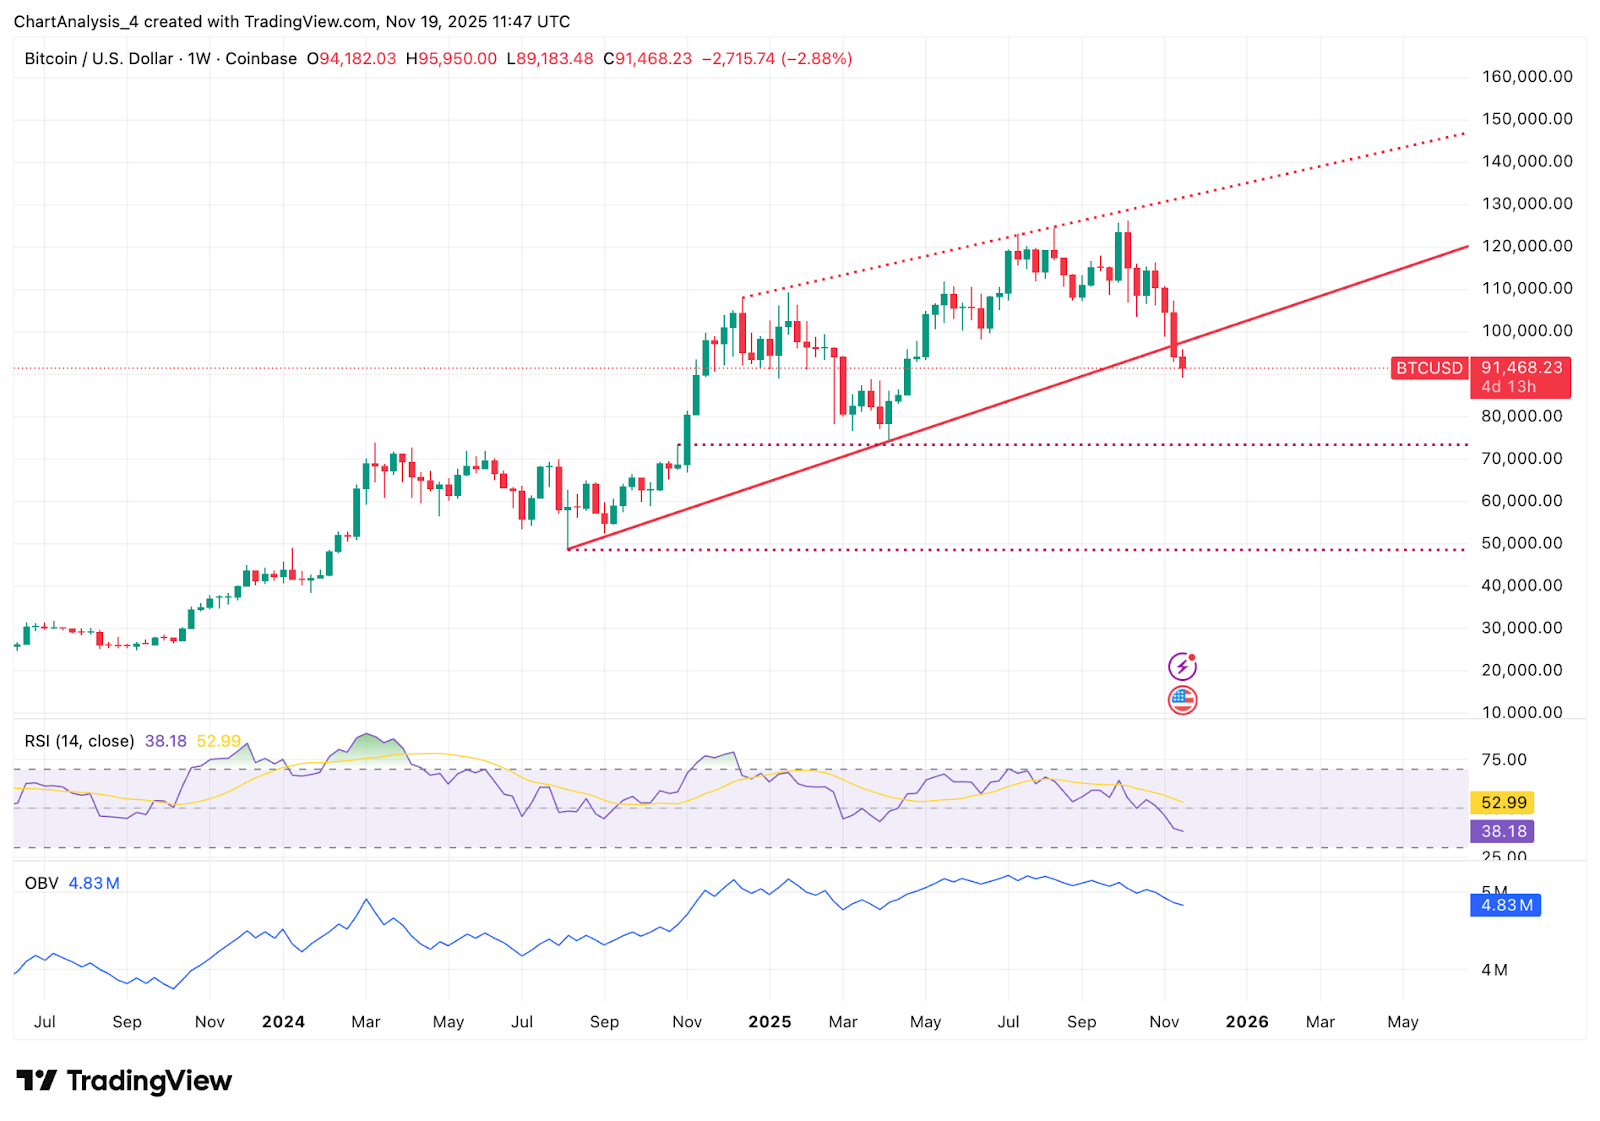The width and height of the screenshot is (1600, 1121).
Task: Click the TradingView wordmark text
Action: (149, 1081)
